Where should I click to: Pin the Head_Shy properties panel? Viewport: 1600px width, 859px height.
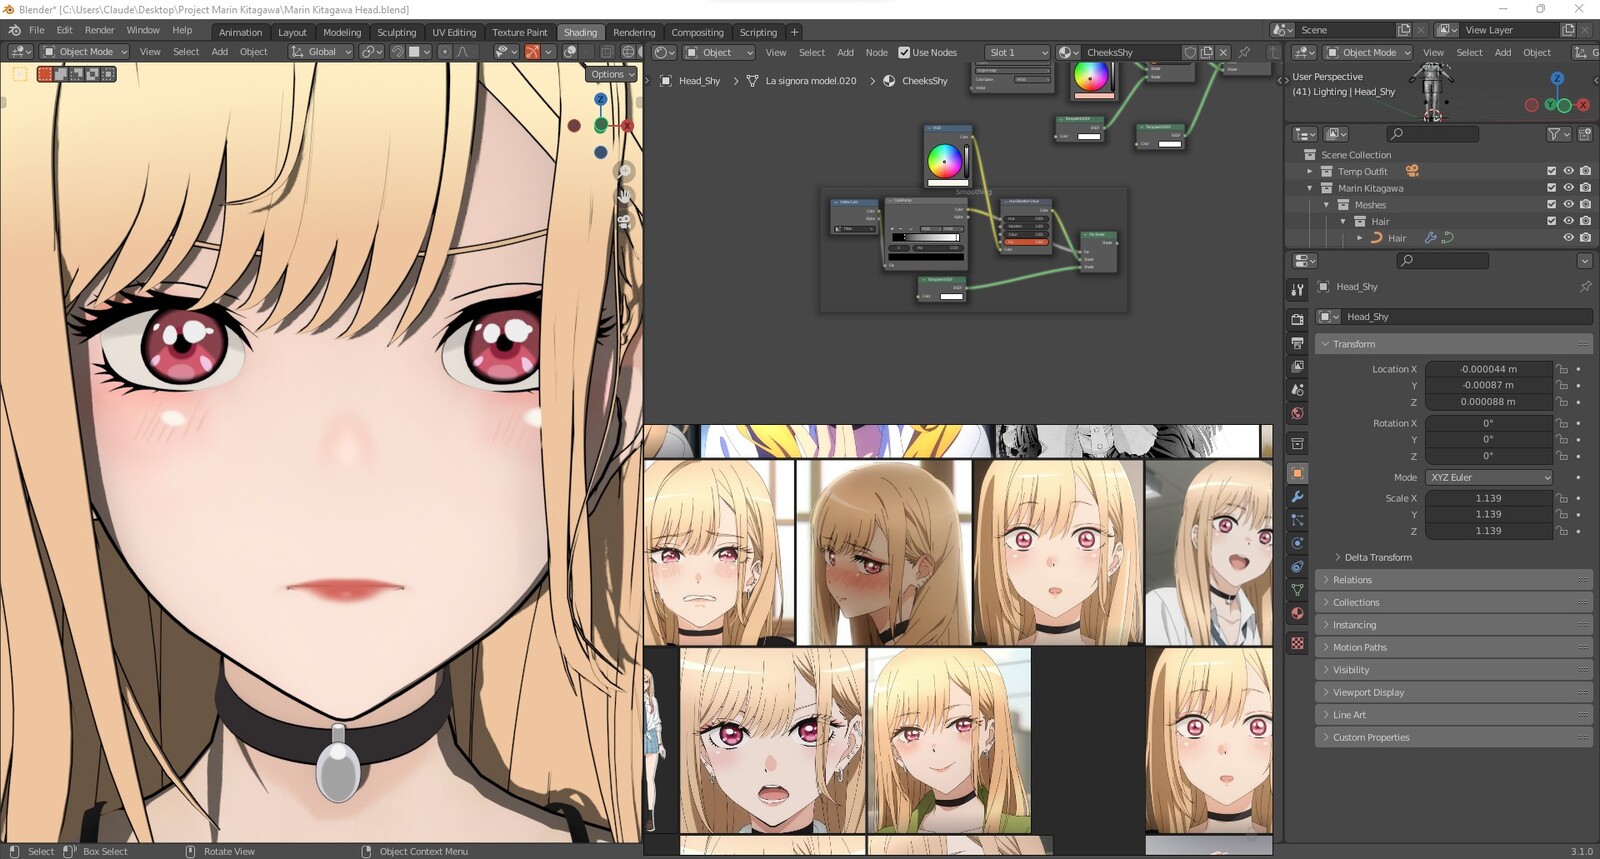pyautogui.click(x=1585, y=287)
